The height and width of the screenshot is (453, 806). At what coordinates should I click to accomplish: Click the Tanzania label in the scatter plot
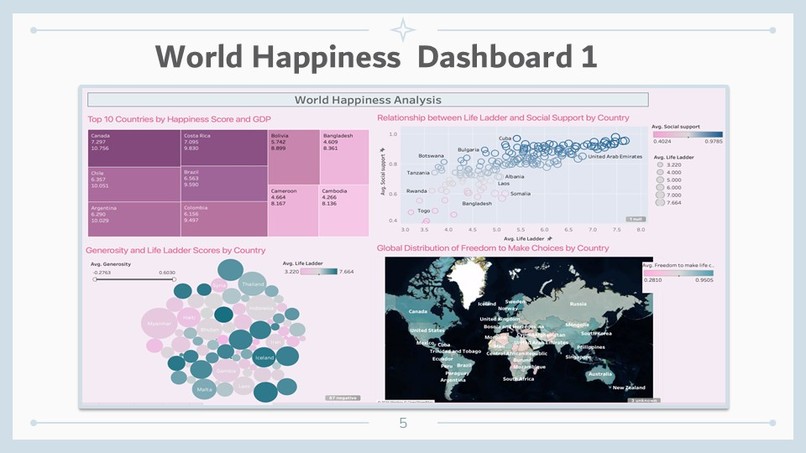(x=418, y=173)
